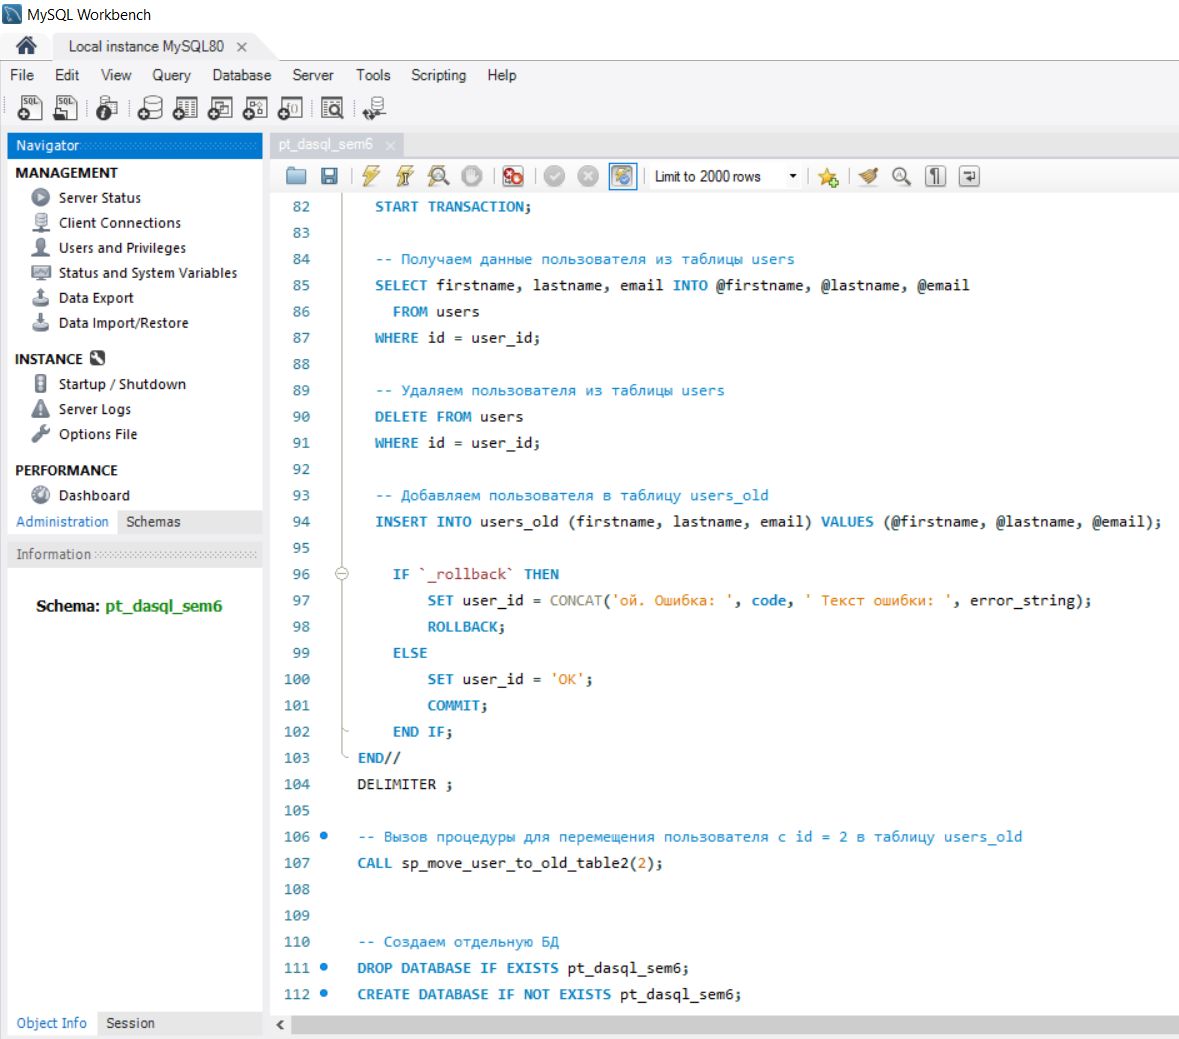
Task: Close the pt_dasql_sem6 editor tab
Action: click(x=390, y=145)
